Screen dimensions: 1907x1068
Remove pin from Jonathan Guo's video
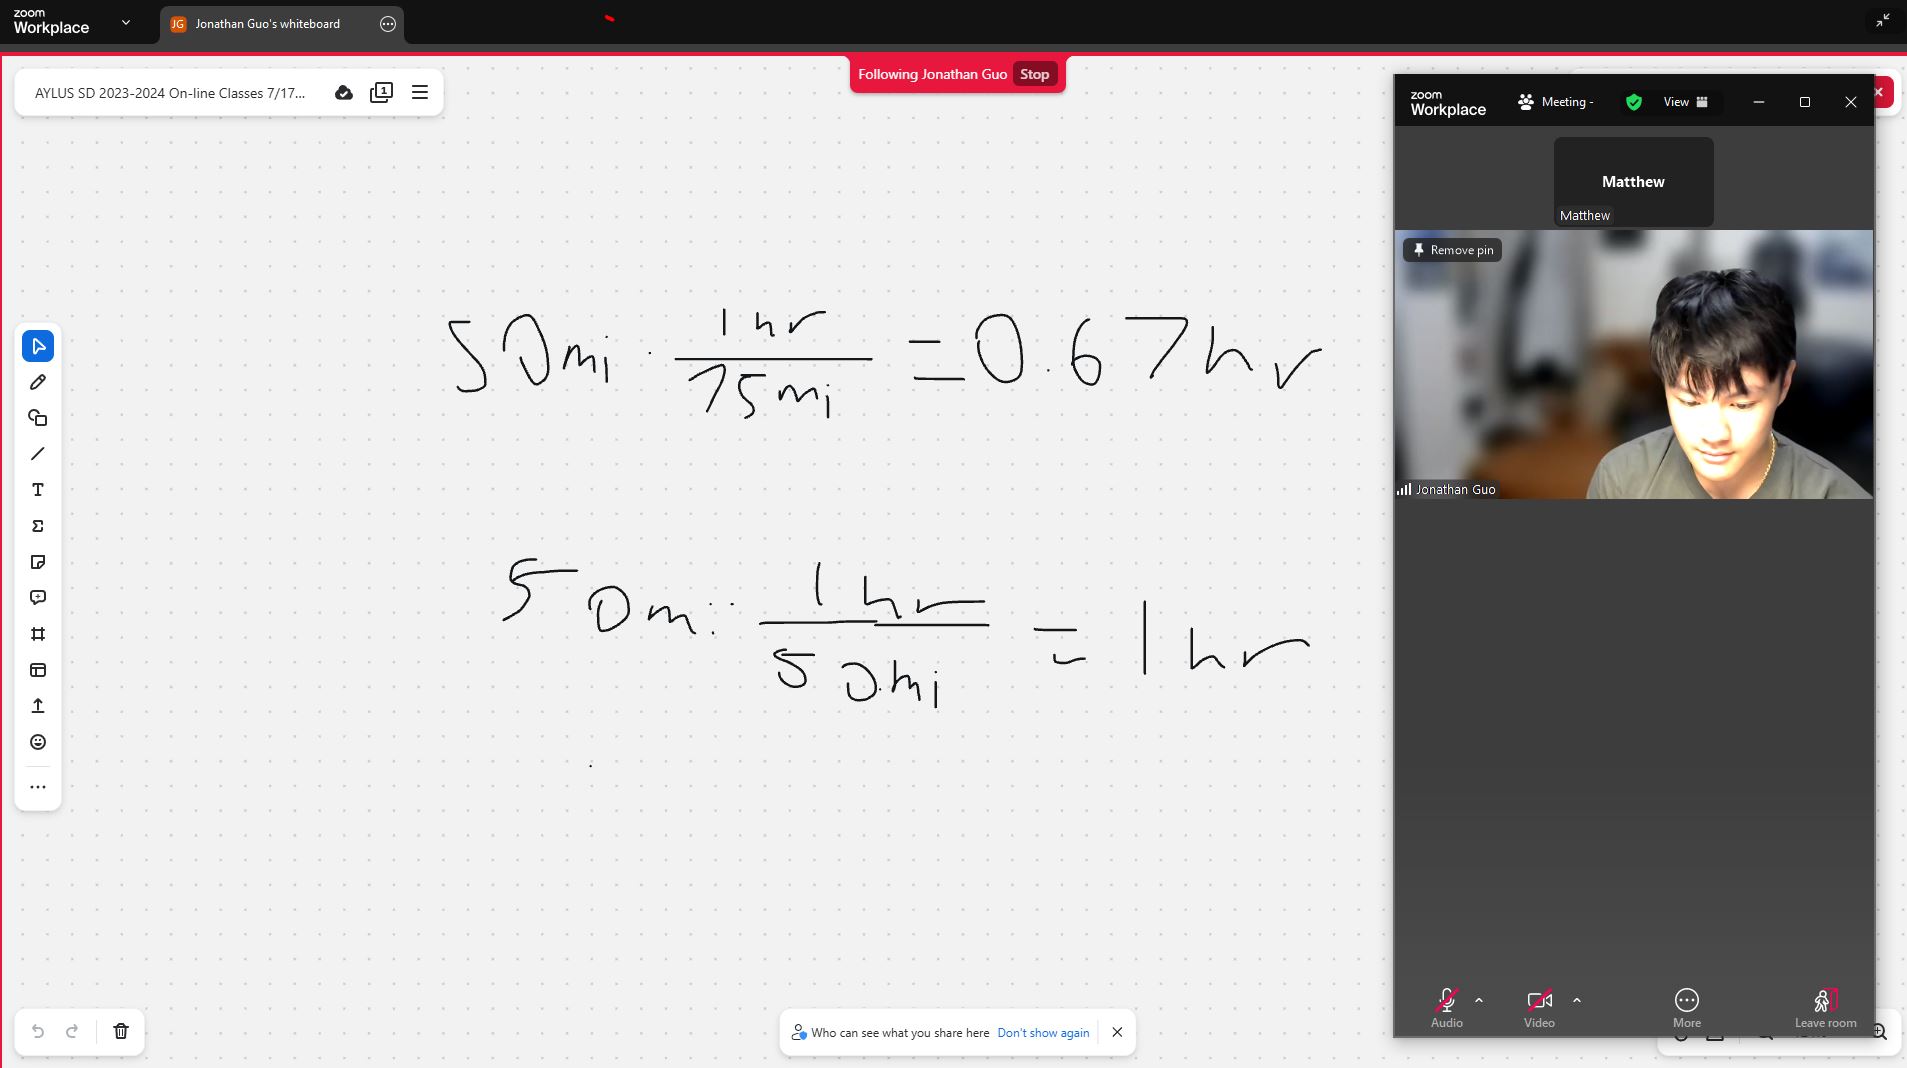click(x=1452, y=250)
